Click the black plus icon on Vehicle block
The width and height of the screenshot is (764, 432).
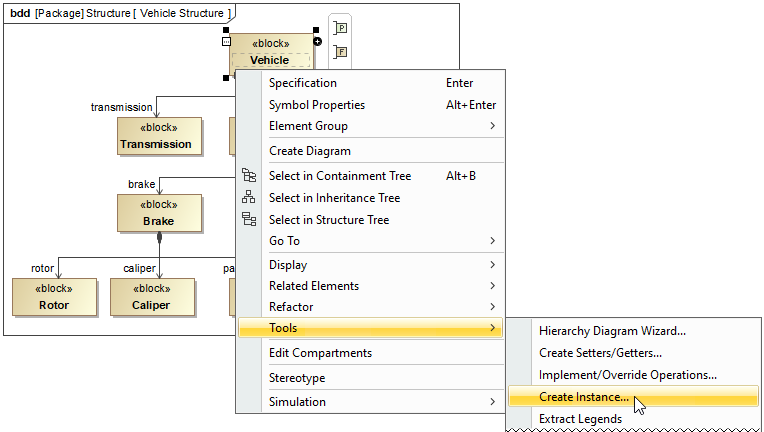(x=318, y=42)
